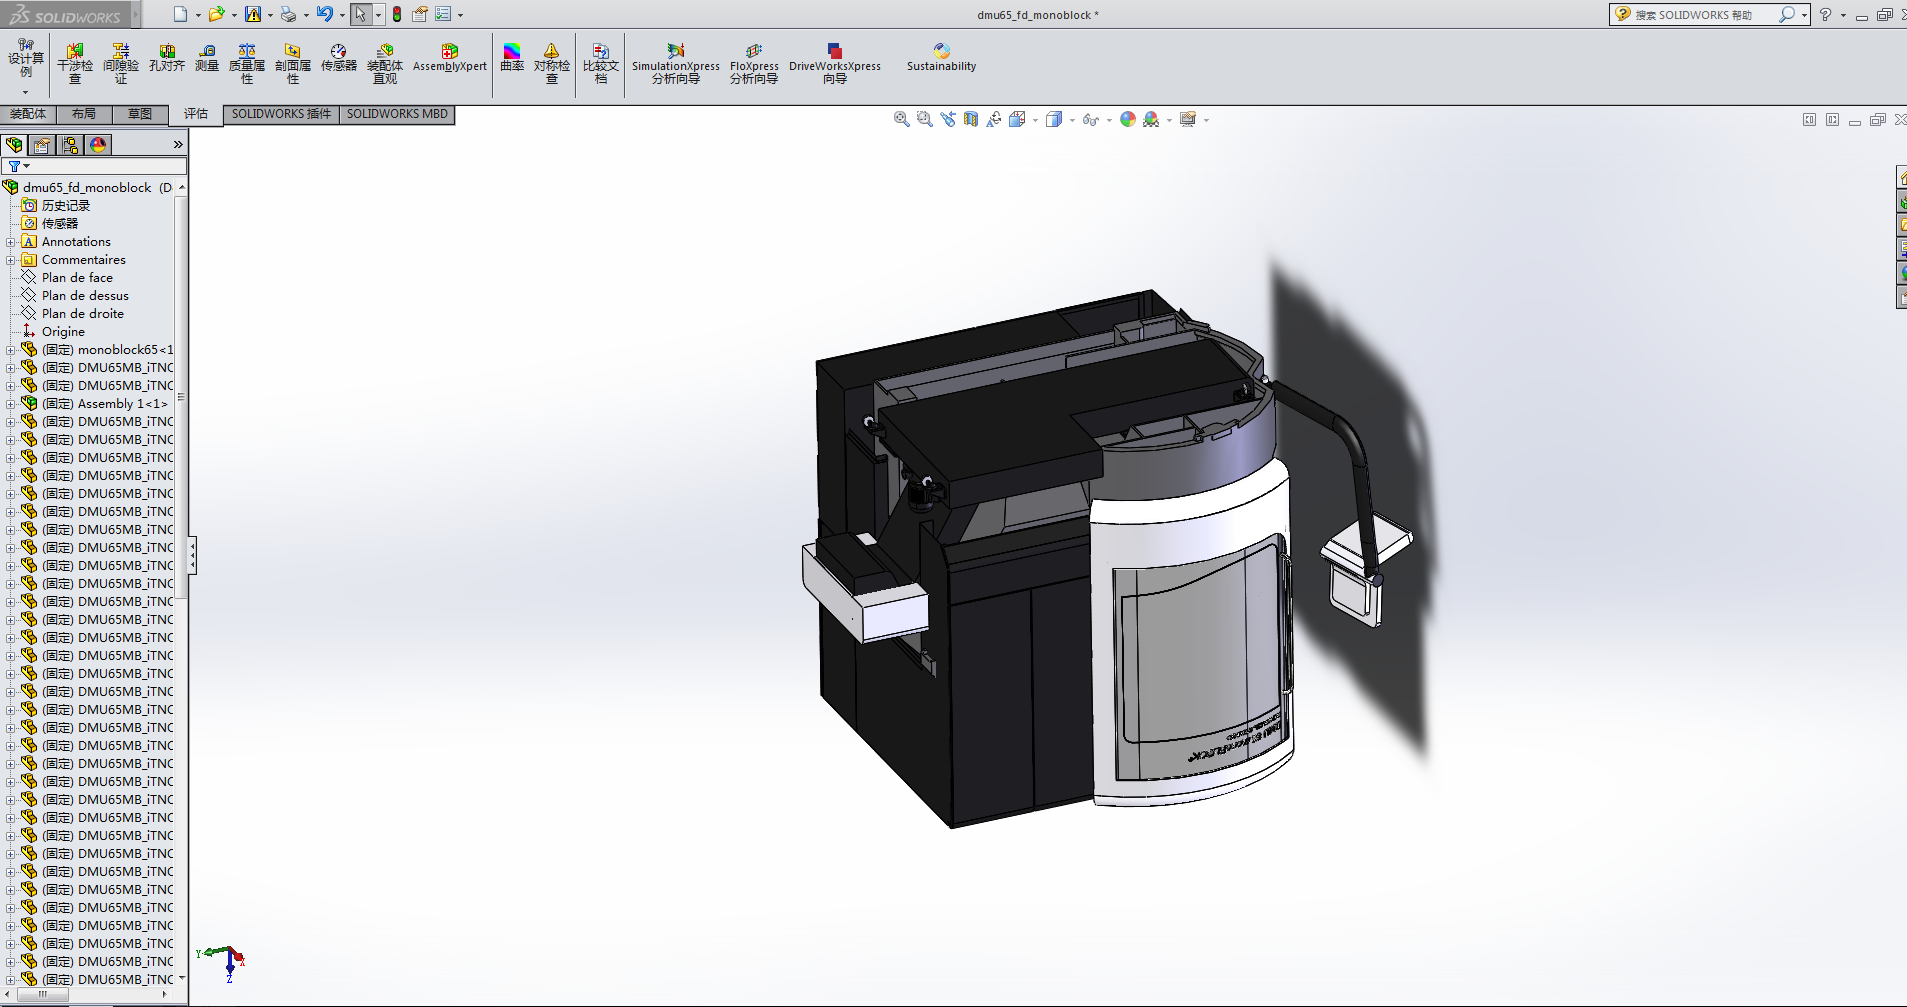The width and height of the screenshot is (1907, 1007).
Task: Open the ConfigurationManager tab icon
Action: (70, 145)
